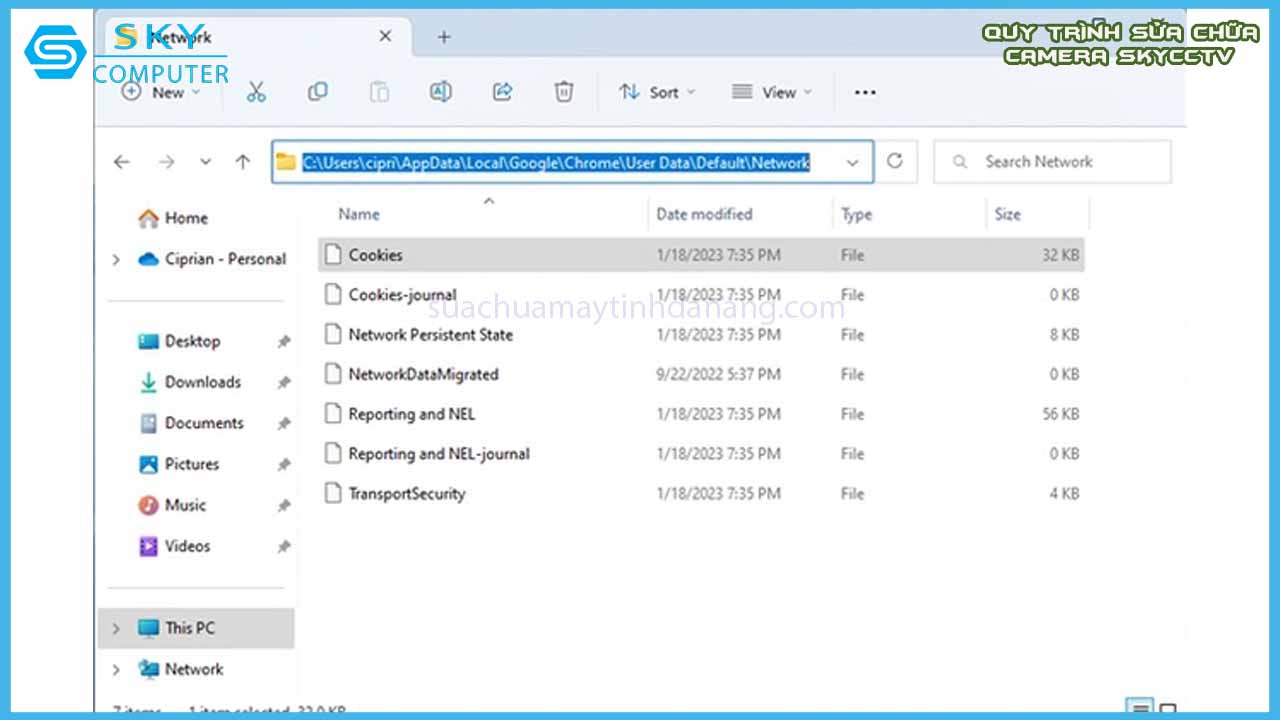Click the Downloads pin icon
1280x720 pixels.
pos(283,383)
